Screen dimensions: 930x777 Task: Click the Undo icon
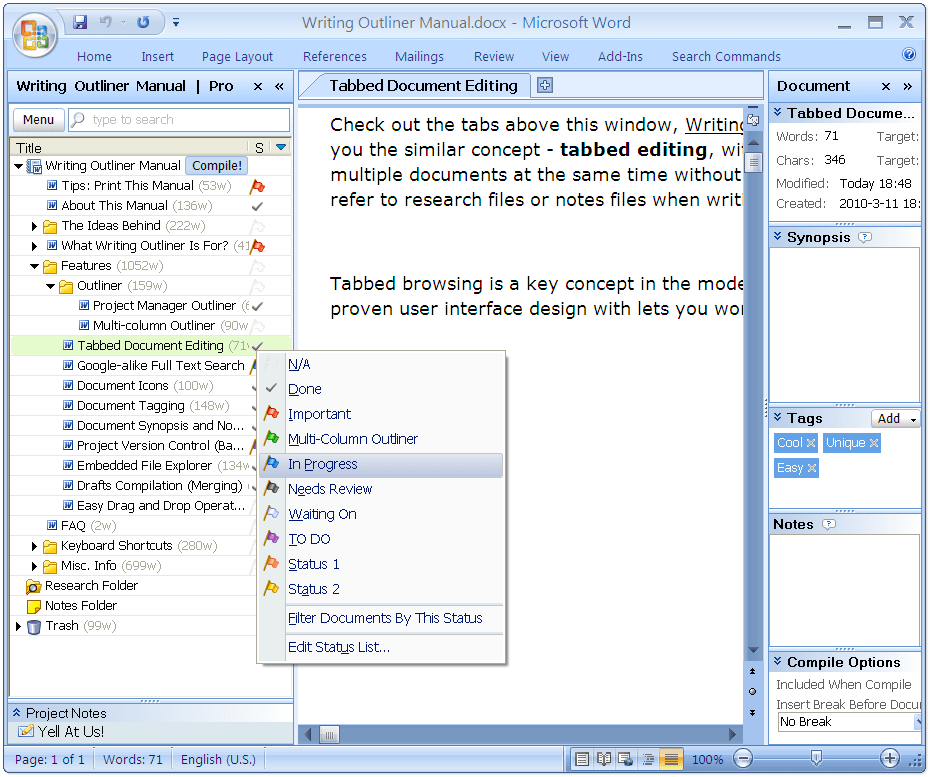(105, 21)
